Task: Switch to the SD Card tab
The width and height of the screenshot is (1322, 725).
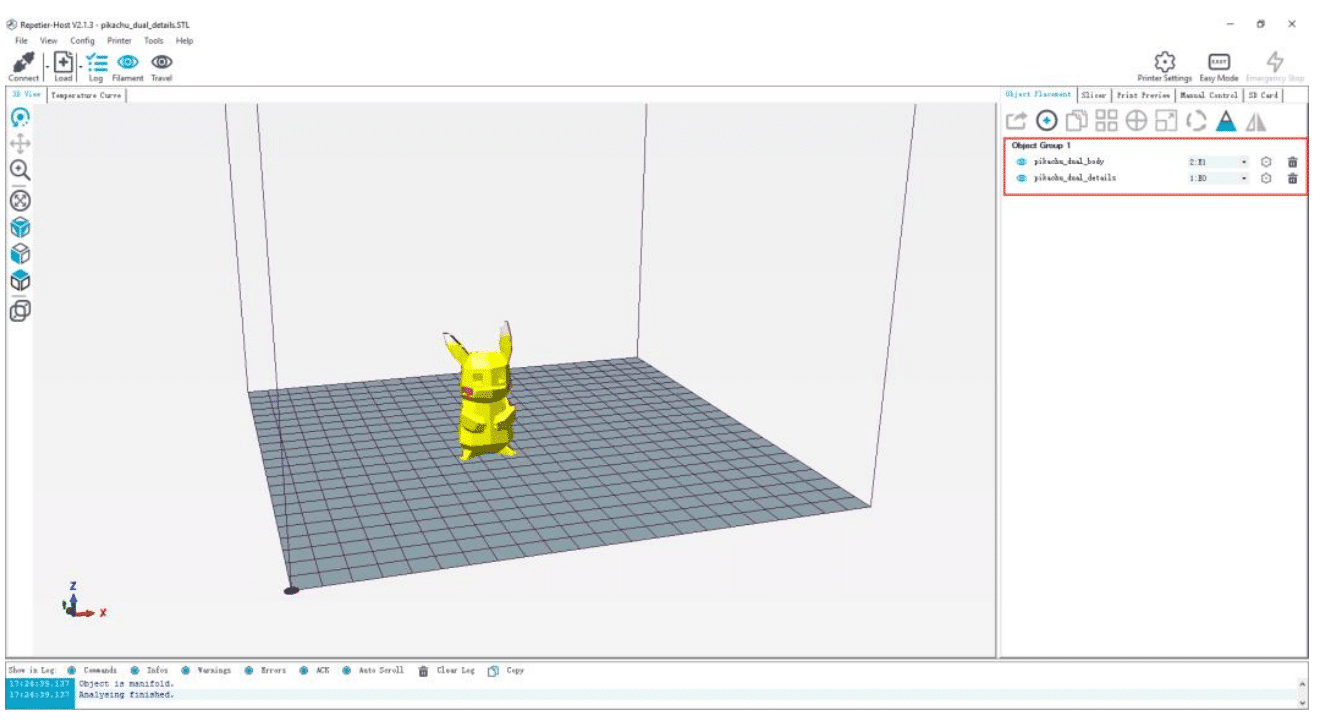Action: [1263, 95]
